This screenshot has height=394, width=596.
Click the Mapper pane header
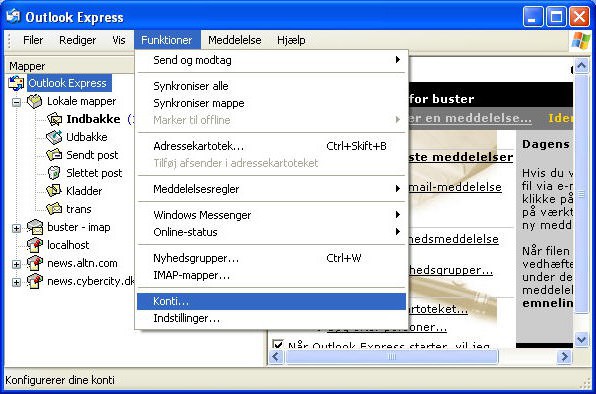70,66
